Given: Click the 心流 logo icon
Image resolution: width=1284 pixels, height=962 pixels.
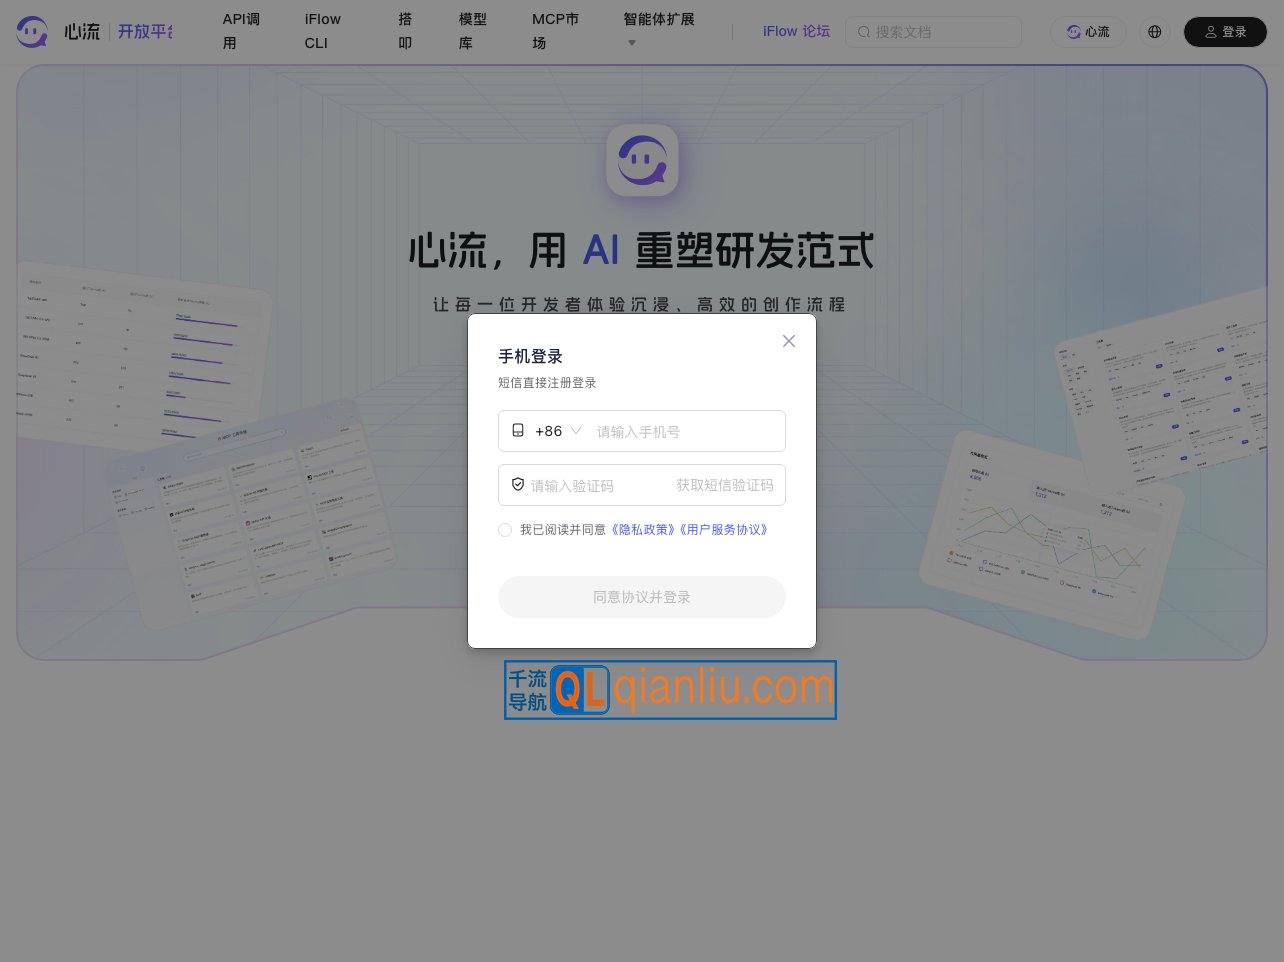Looking at the screenshot, I should 31,31.
